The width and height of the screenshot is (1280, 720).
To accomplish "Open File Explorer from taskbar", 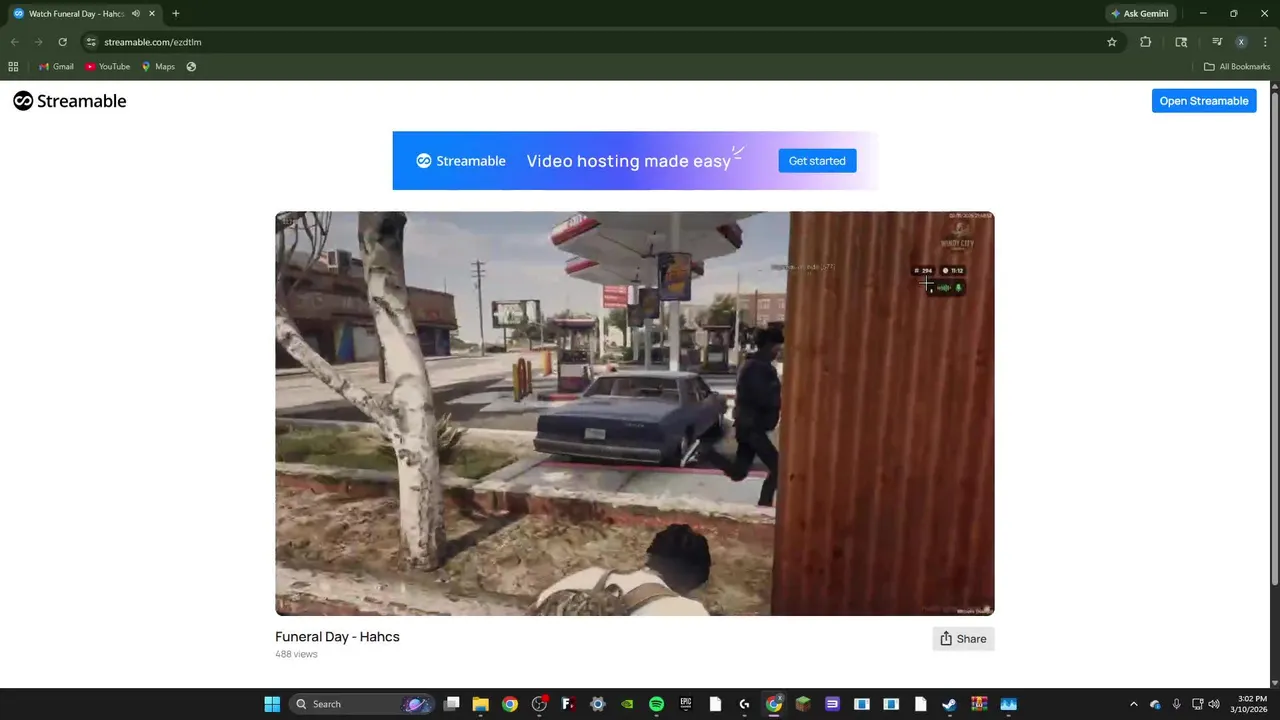I will (x=480, y=704).
